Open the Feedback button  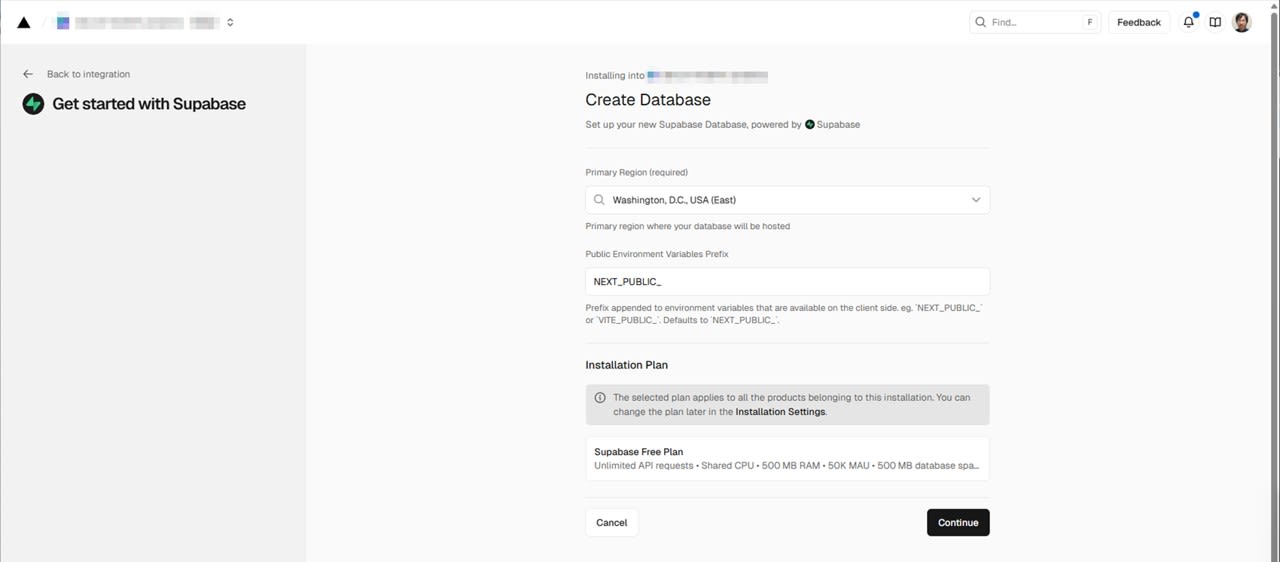[1139, 22]
